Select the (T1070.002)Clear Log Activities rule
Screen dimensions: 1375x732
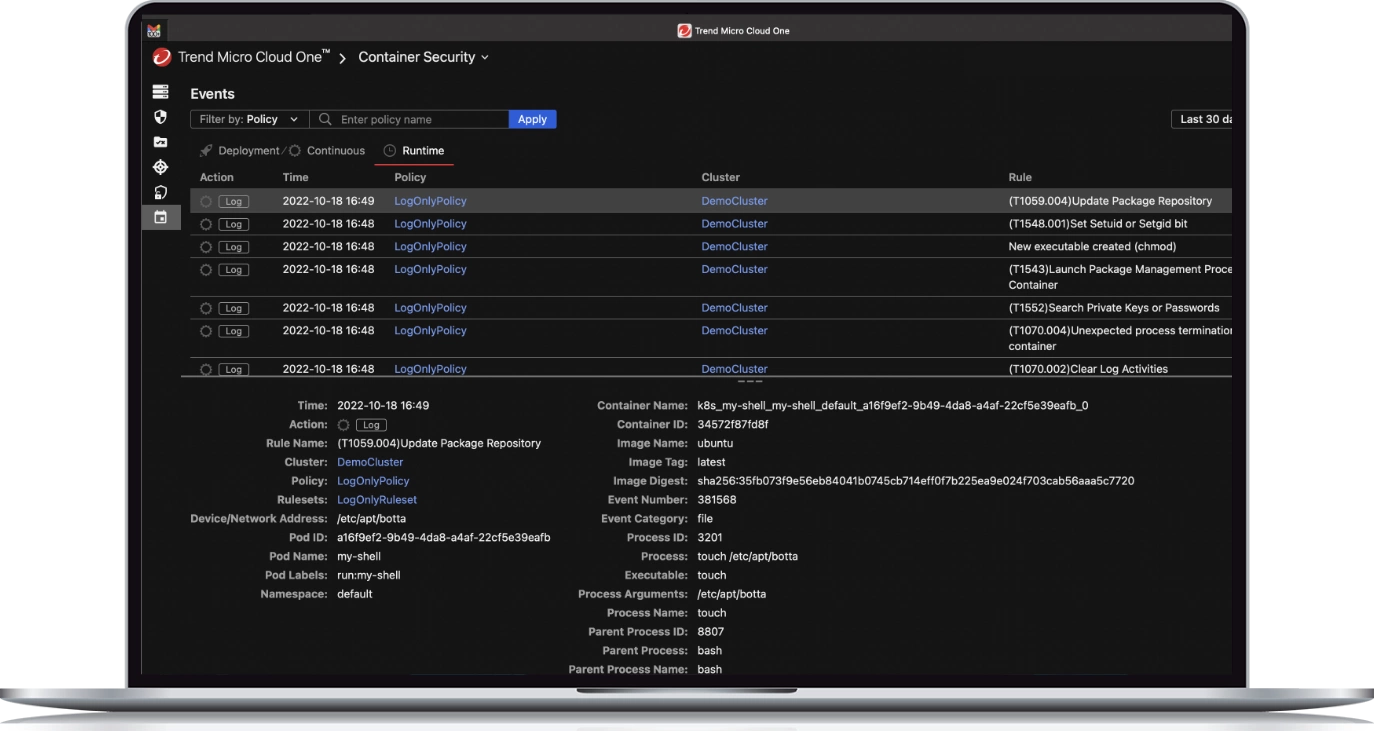(1088, 369)
